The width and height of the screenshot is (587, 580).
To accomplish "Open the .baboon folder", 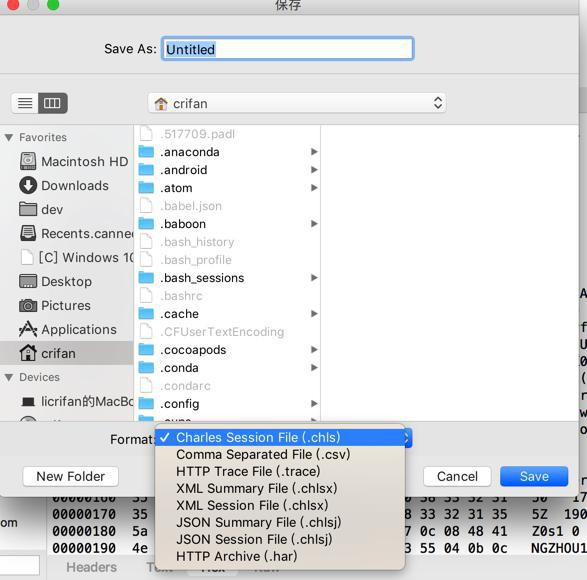I will tap(227, 224).
